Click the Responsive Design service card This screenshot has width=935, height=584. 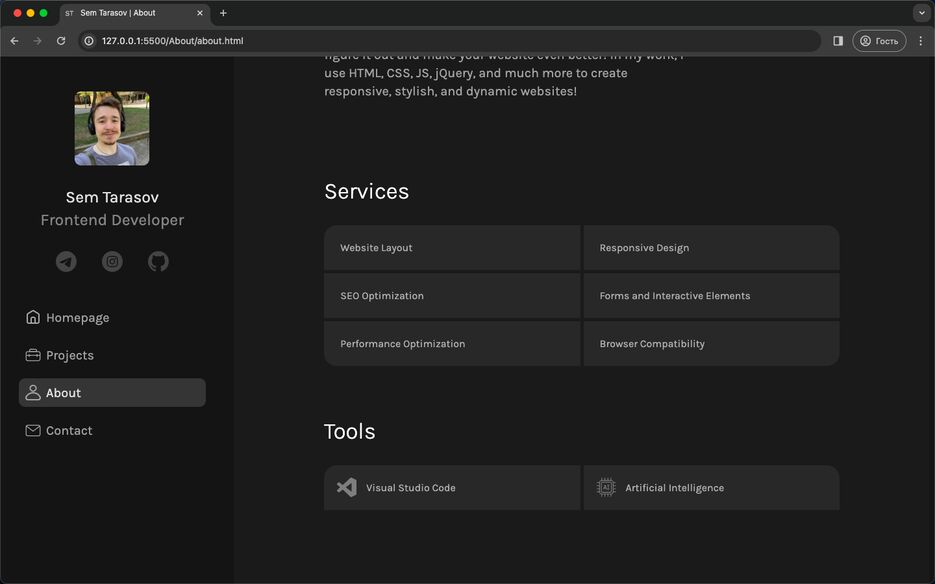click(x=711, y=248)
